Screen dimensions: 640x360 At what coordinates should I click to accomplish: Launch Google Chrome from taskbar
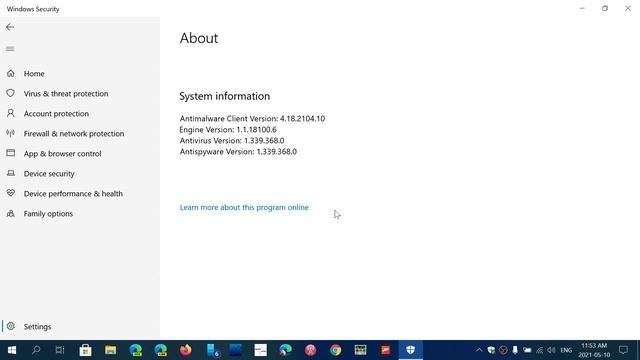pos(336,350)
